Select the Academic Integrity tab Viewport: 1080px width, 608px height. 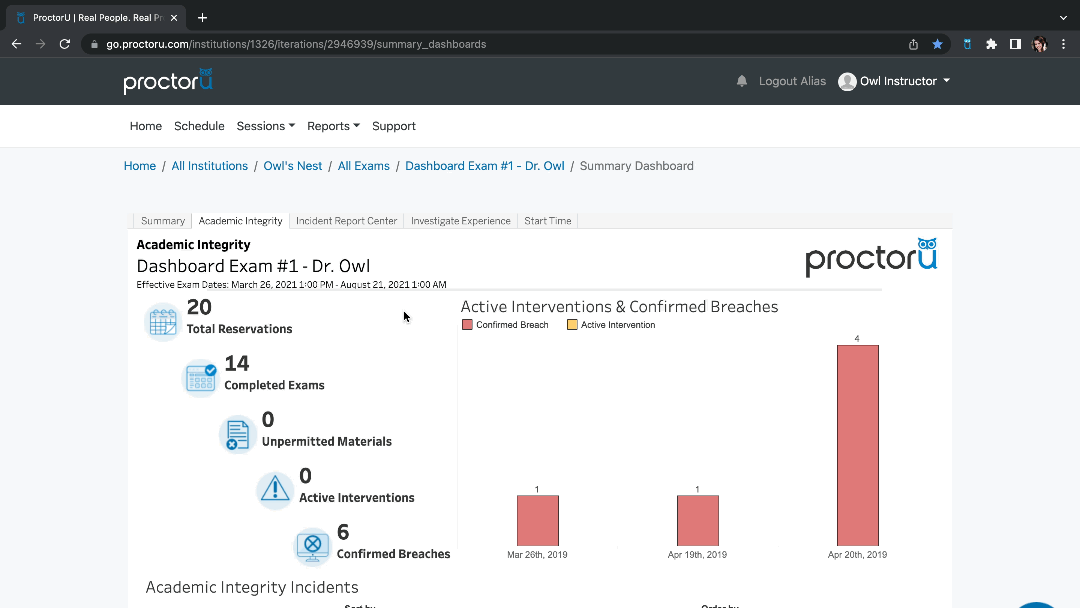click(240, 221)
